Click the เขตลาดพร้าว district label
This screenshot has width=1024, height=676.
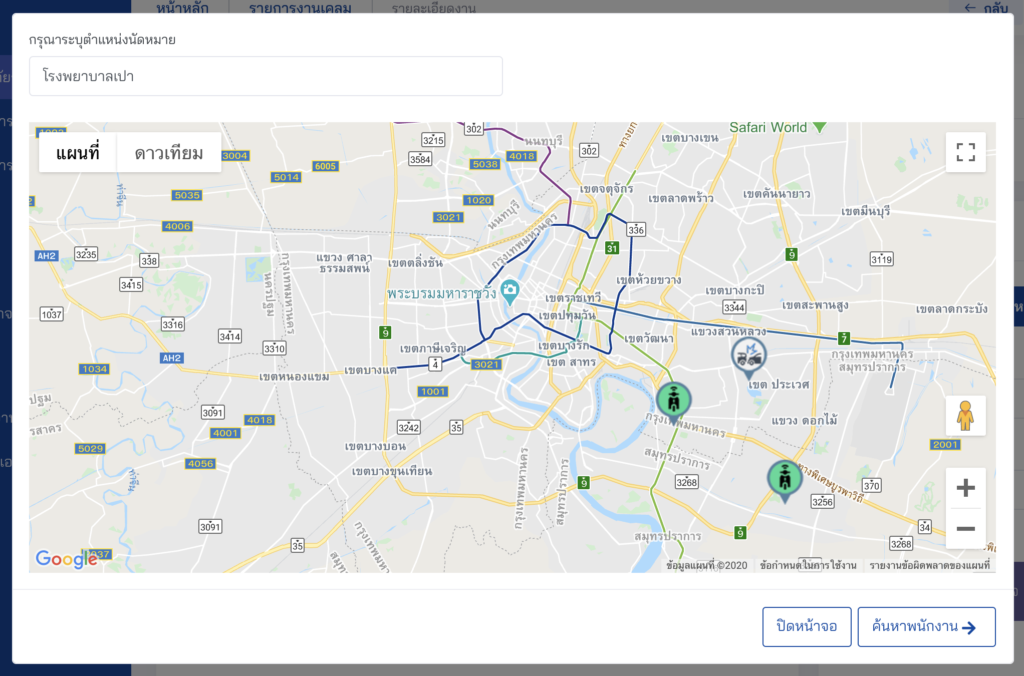pos(680,198)
